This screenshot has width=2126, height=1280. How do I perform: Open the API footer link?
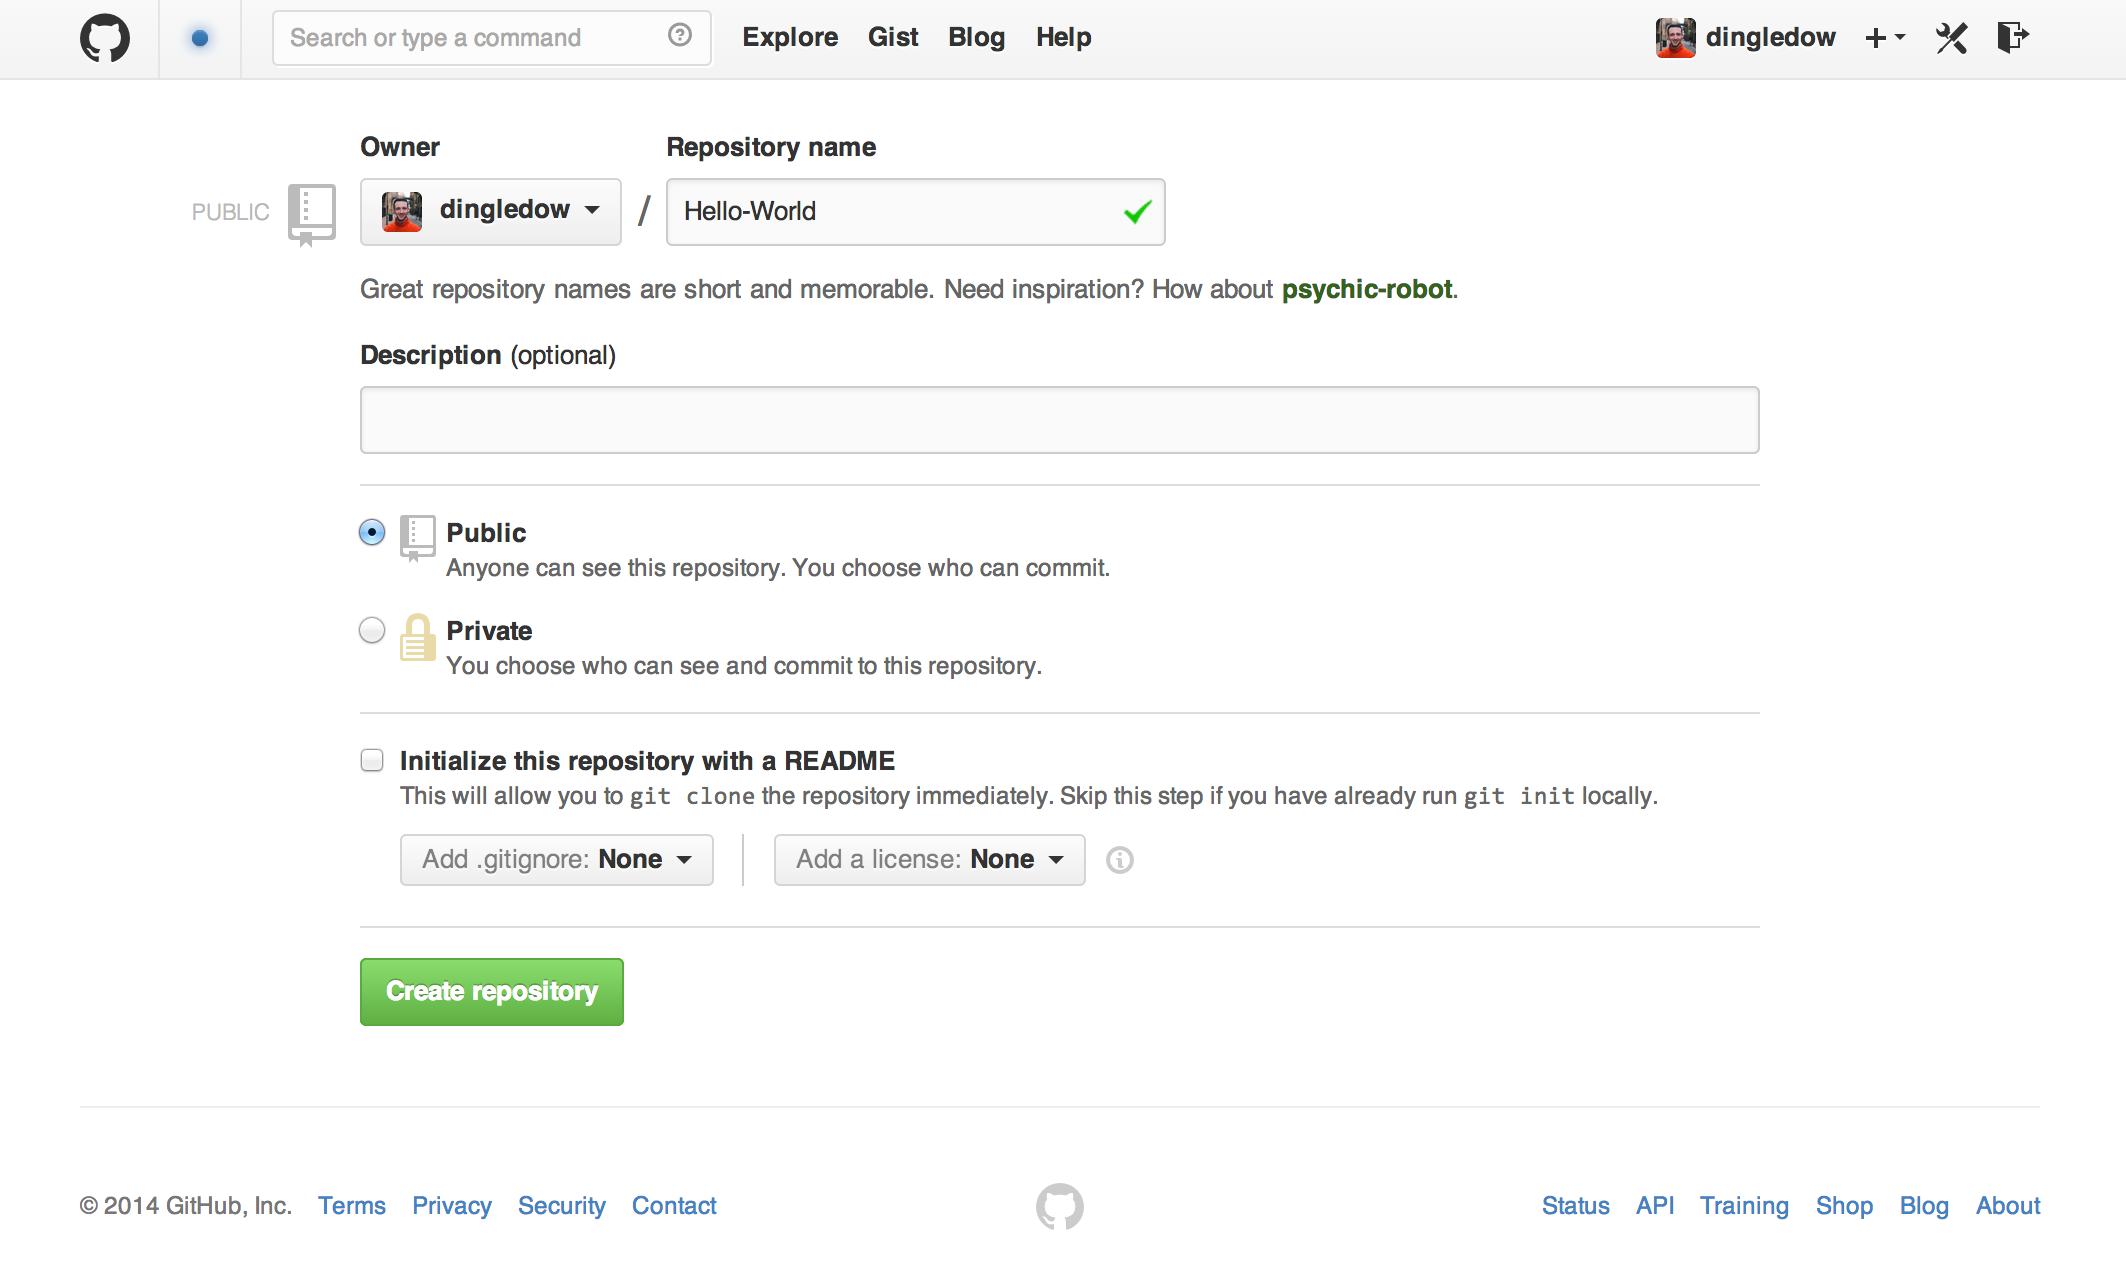[x=1655, y=1206]
